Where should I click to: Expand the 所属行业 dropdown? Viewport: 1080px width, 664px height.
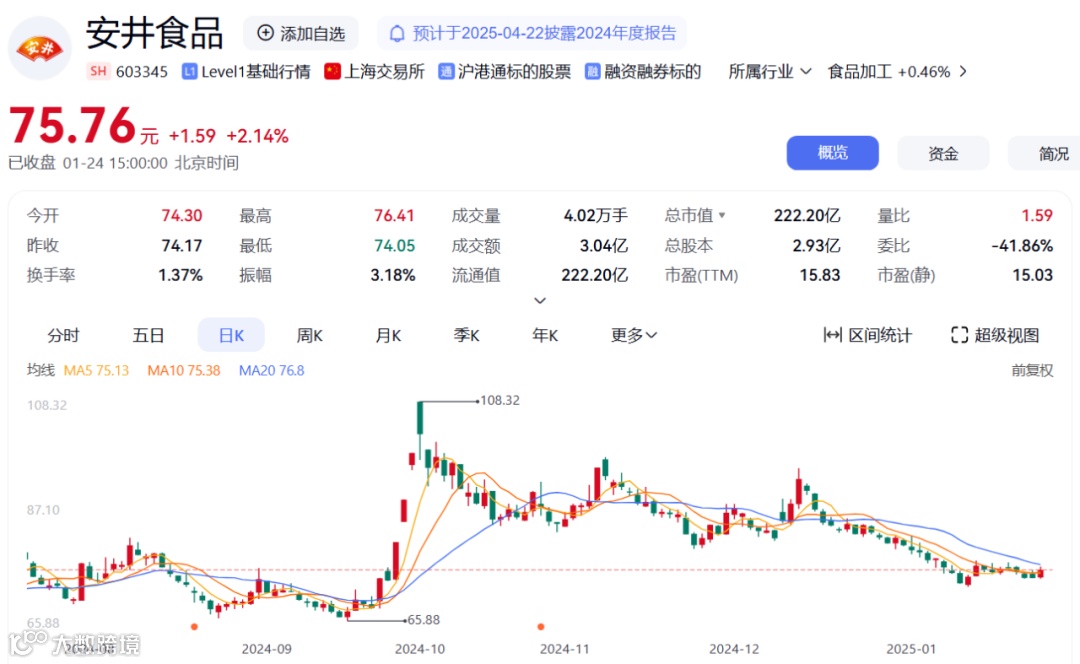click(770, 72)
